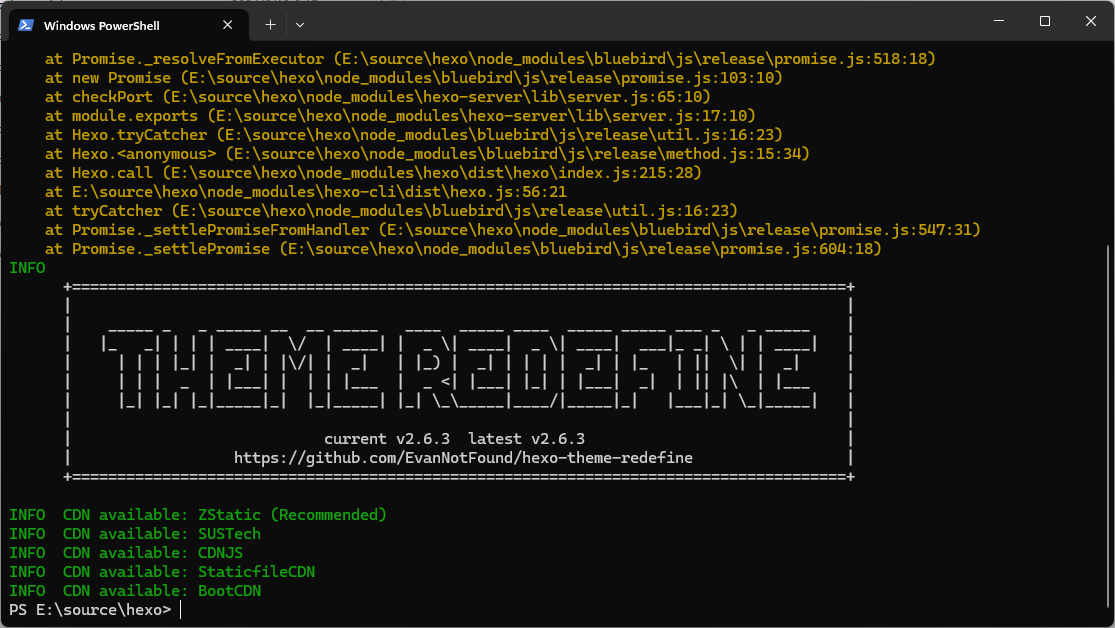Click the 'at module.exports' stack line

click(400, 116)
